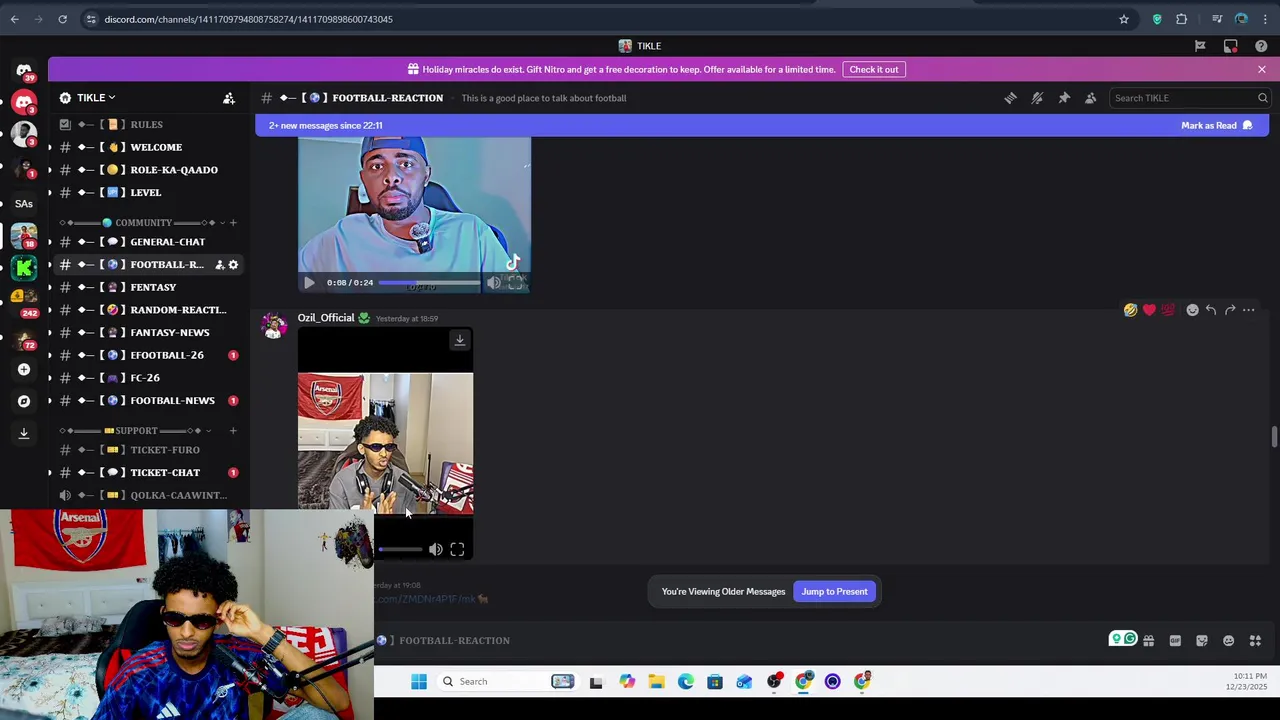Image resolution: width=1280 pixels, height=720 pixels.
Task: Download the Ozil_Official video attachment
Action: 460,340
